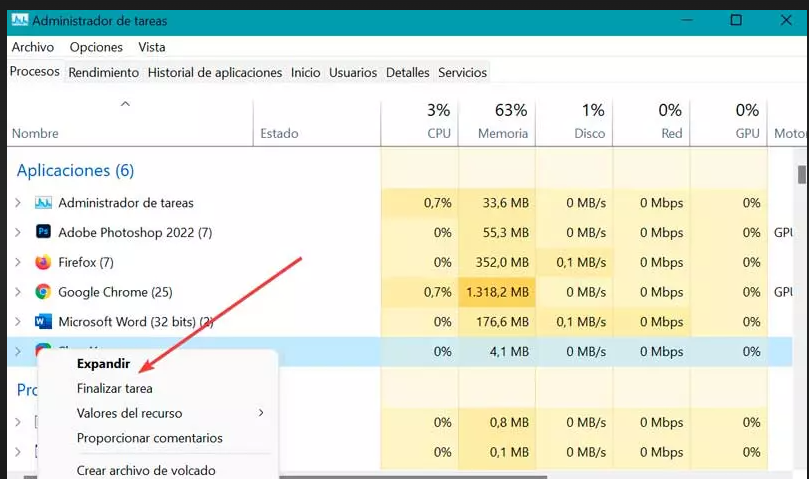The image size is (809, 479).
Task: Click the Firefox icon in process list
Action: point(43,263)
